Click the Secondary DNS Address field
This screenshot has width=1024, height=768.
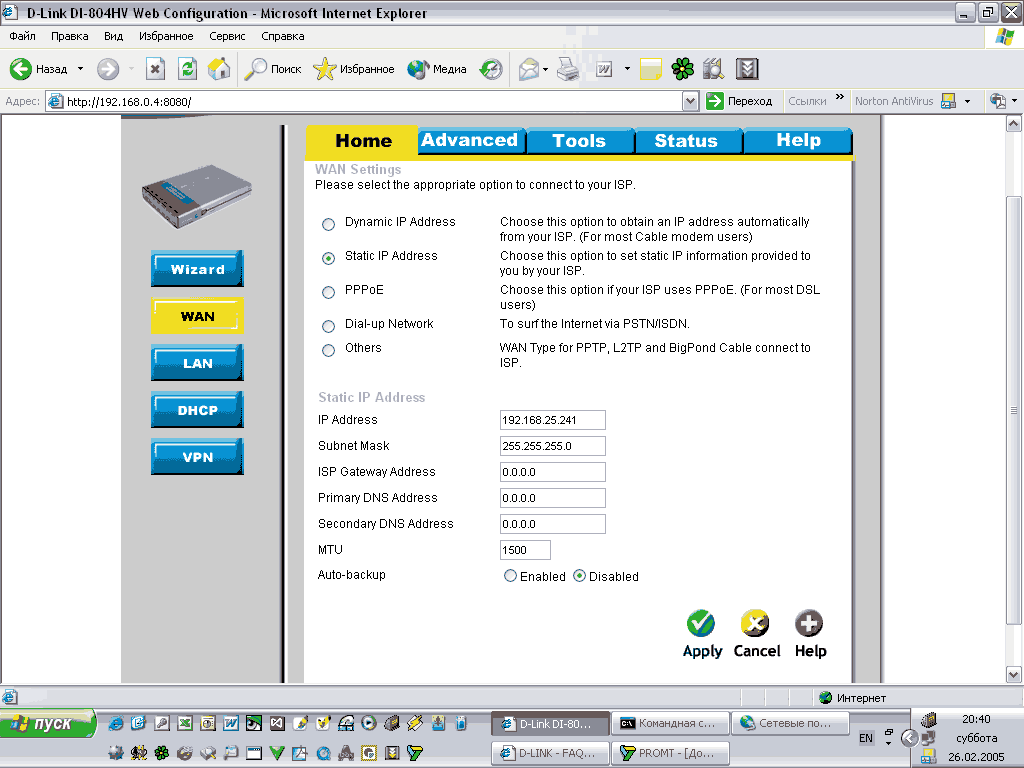point(552,524)
